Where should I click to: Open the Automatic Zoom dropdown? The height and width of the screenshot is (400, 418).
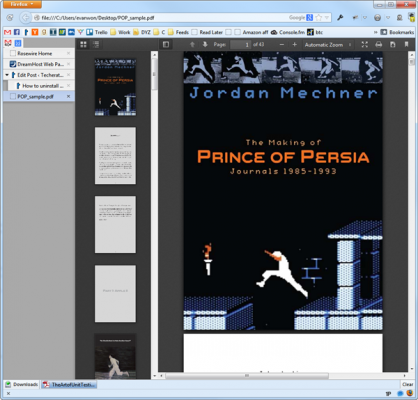click(328, 44)
